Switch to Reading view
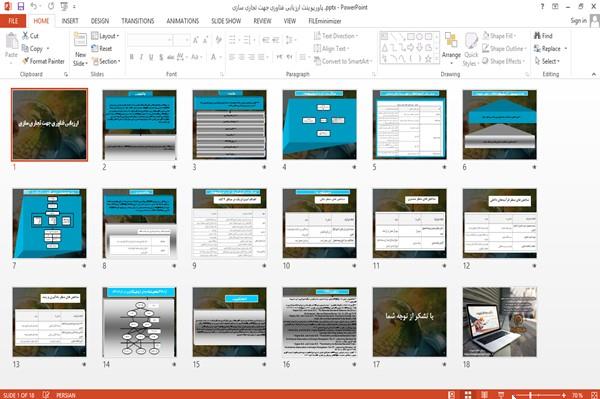This screenshot has height=399, width=600. point(484,395)
